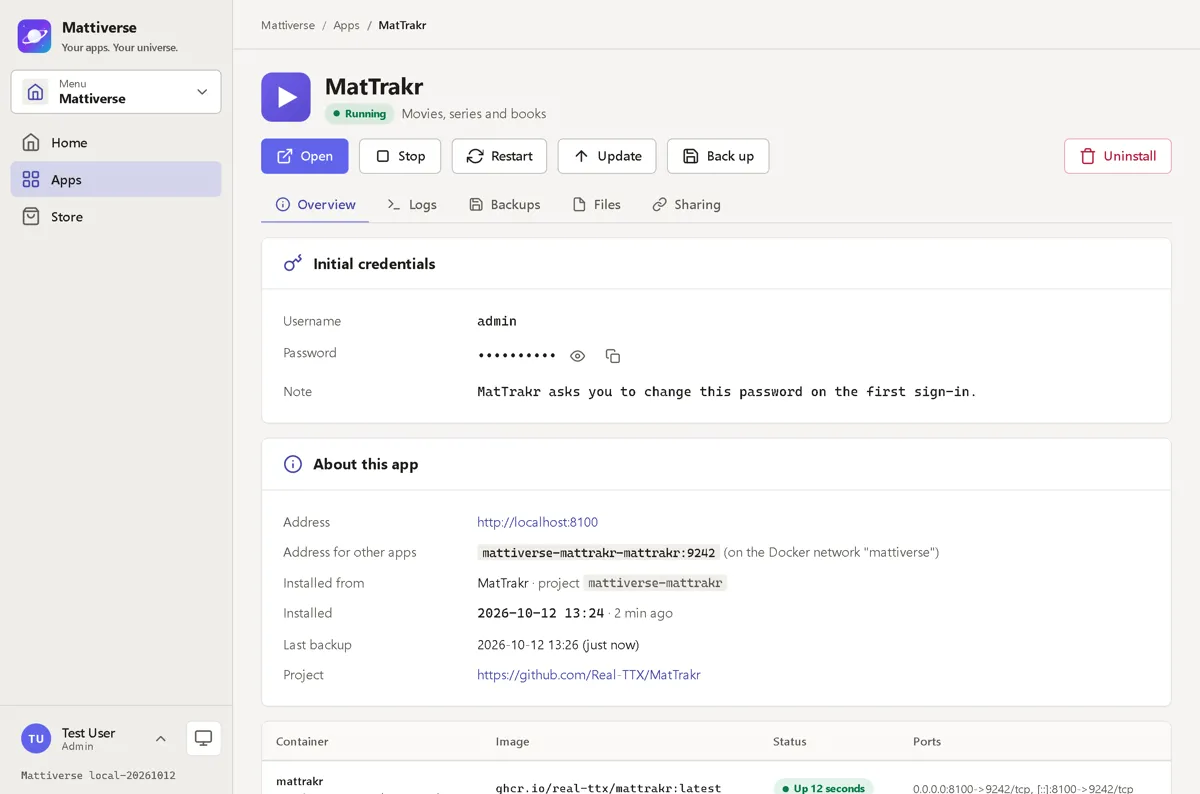Click the MatTrakr breadcrumb text
1200x794 pixels.
click(x=402, y=25)
